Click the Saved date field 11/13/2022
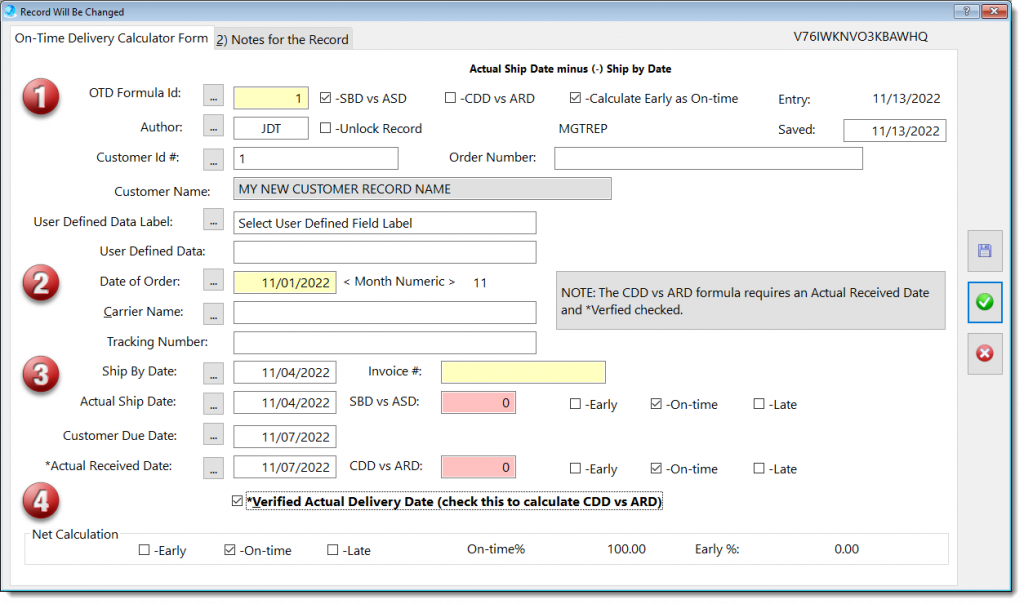This screenshot has height=604, width=1024. pyautogui.click(x=895, y=131)
